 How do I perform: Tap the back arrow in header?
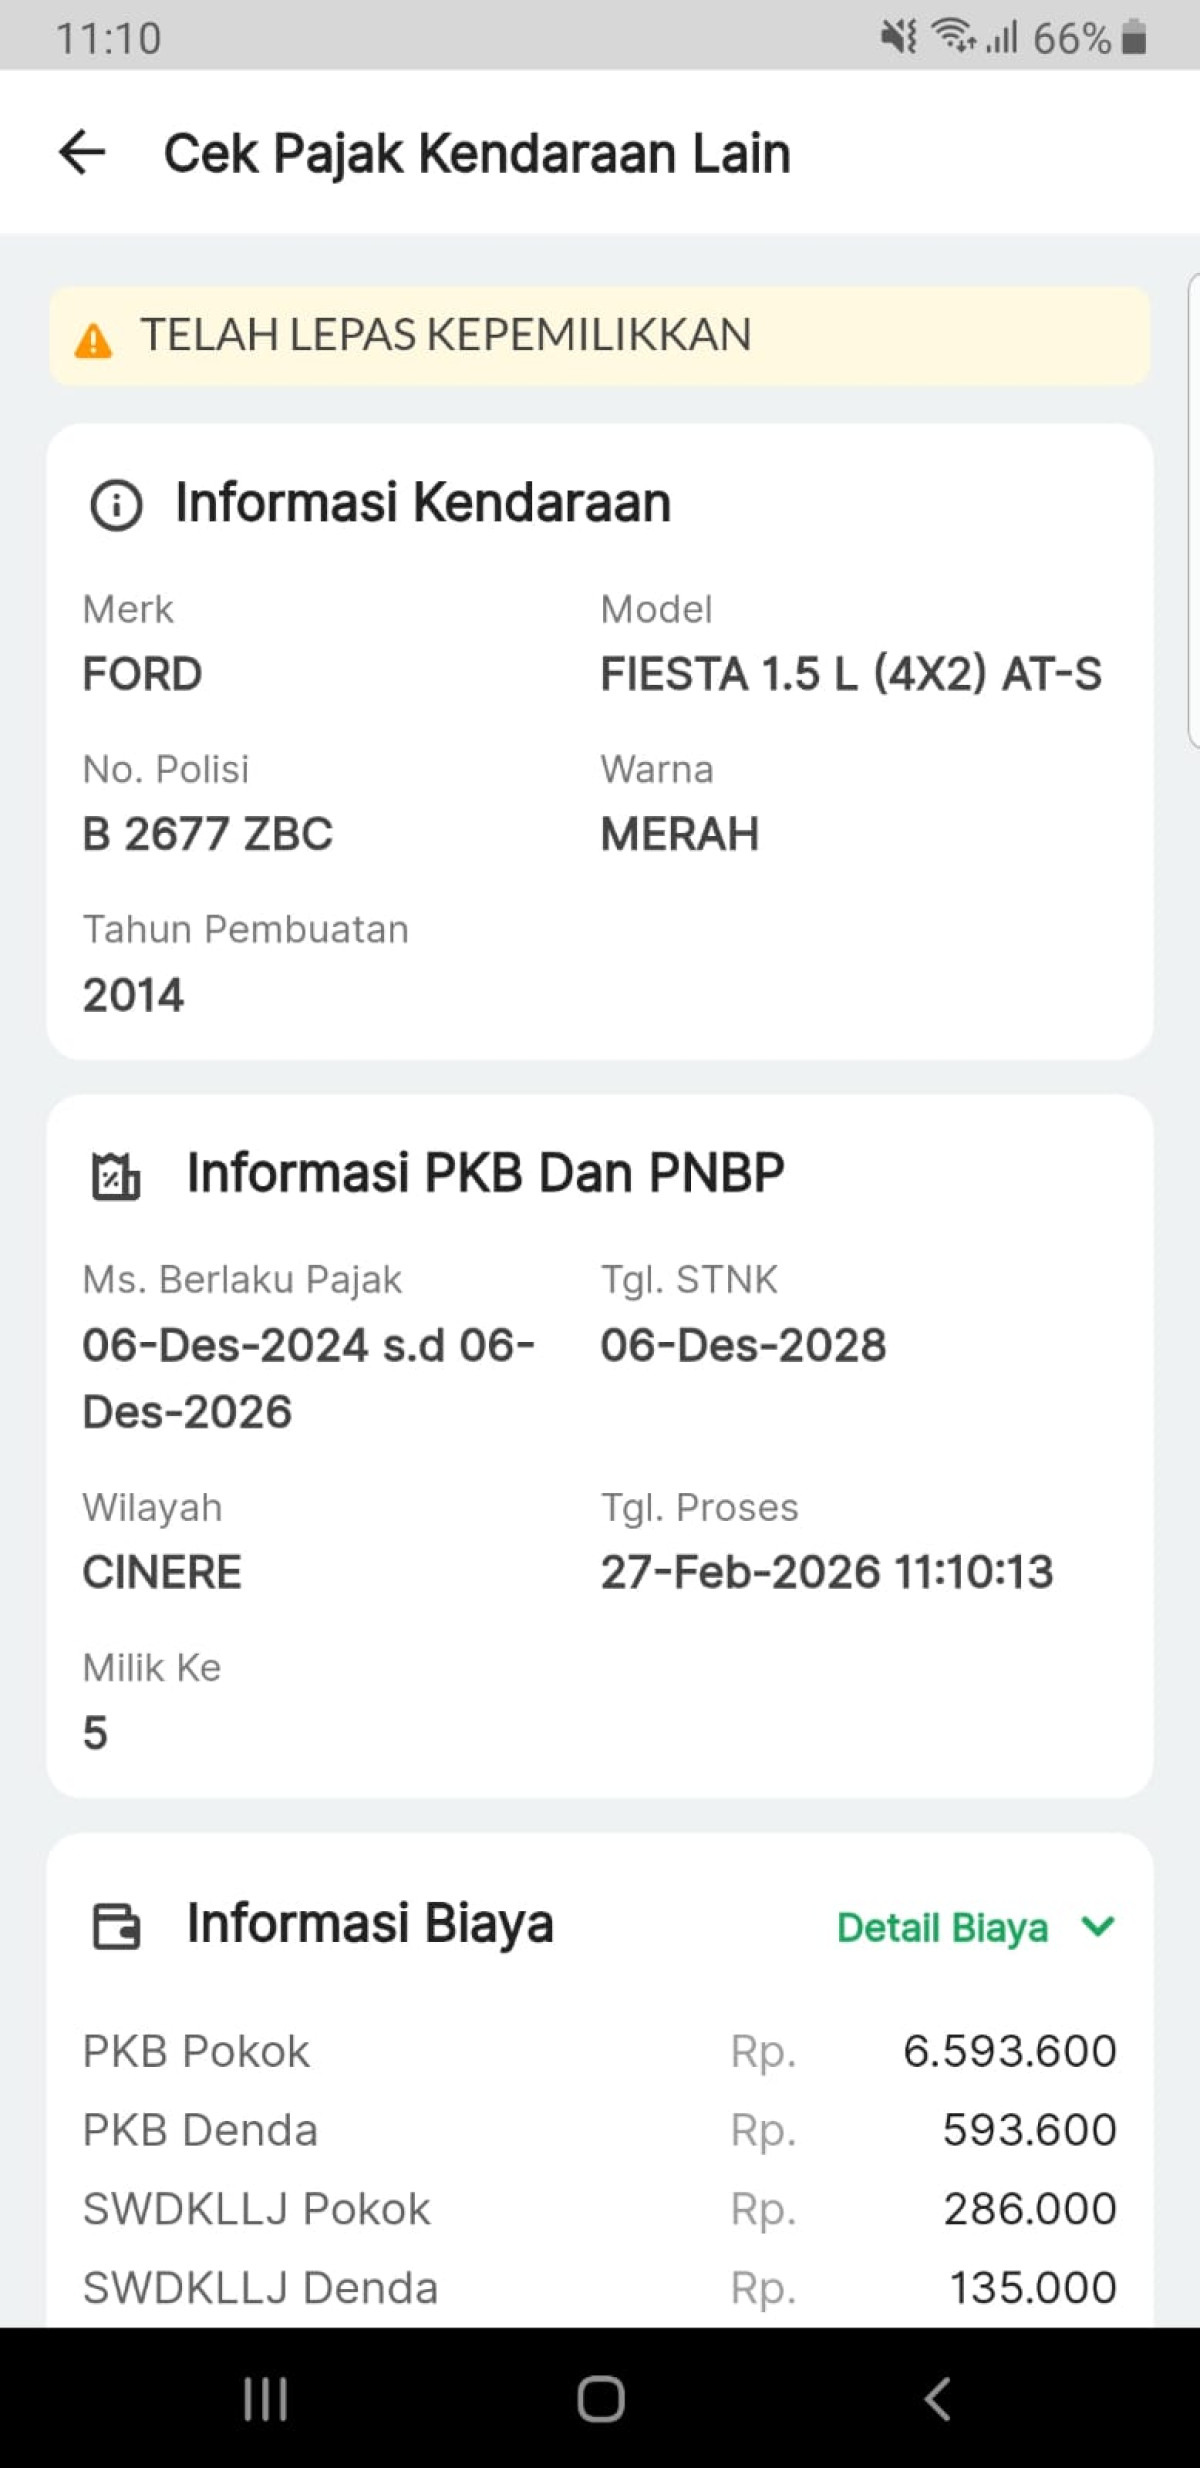click(x=82, y=153)
